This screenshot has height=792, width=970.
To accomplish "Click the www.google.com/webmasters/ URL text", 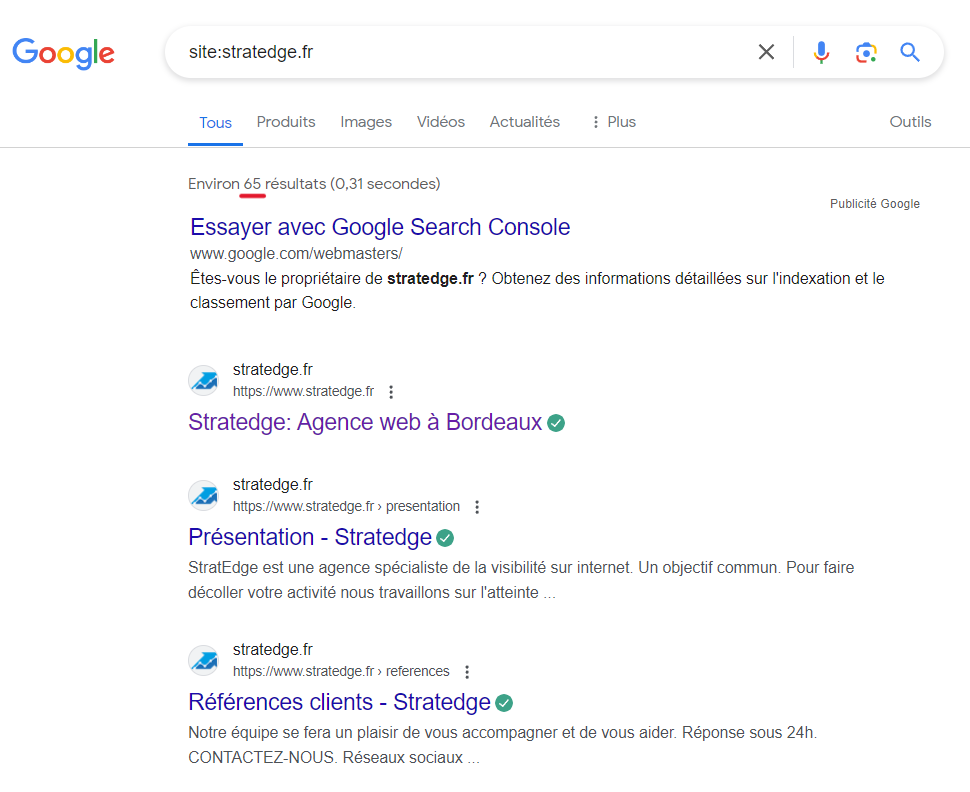I will click(296, 254).
